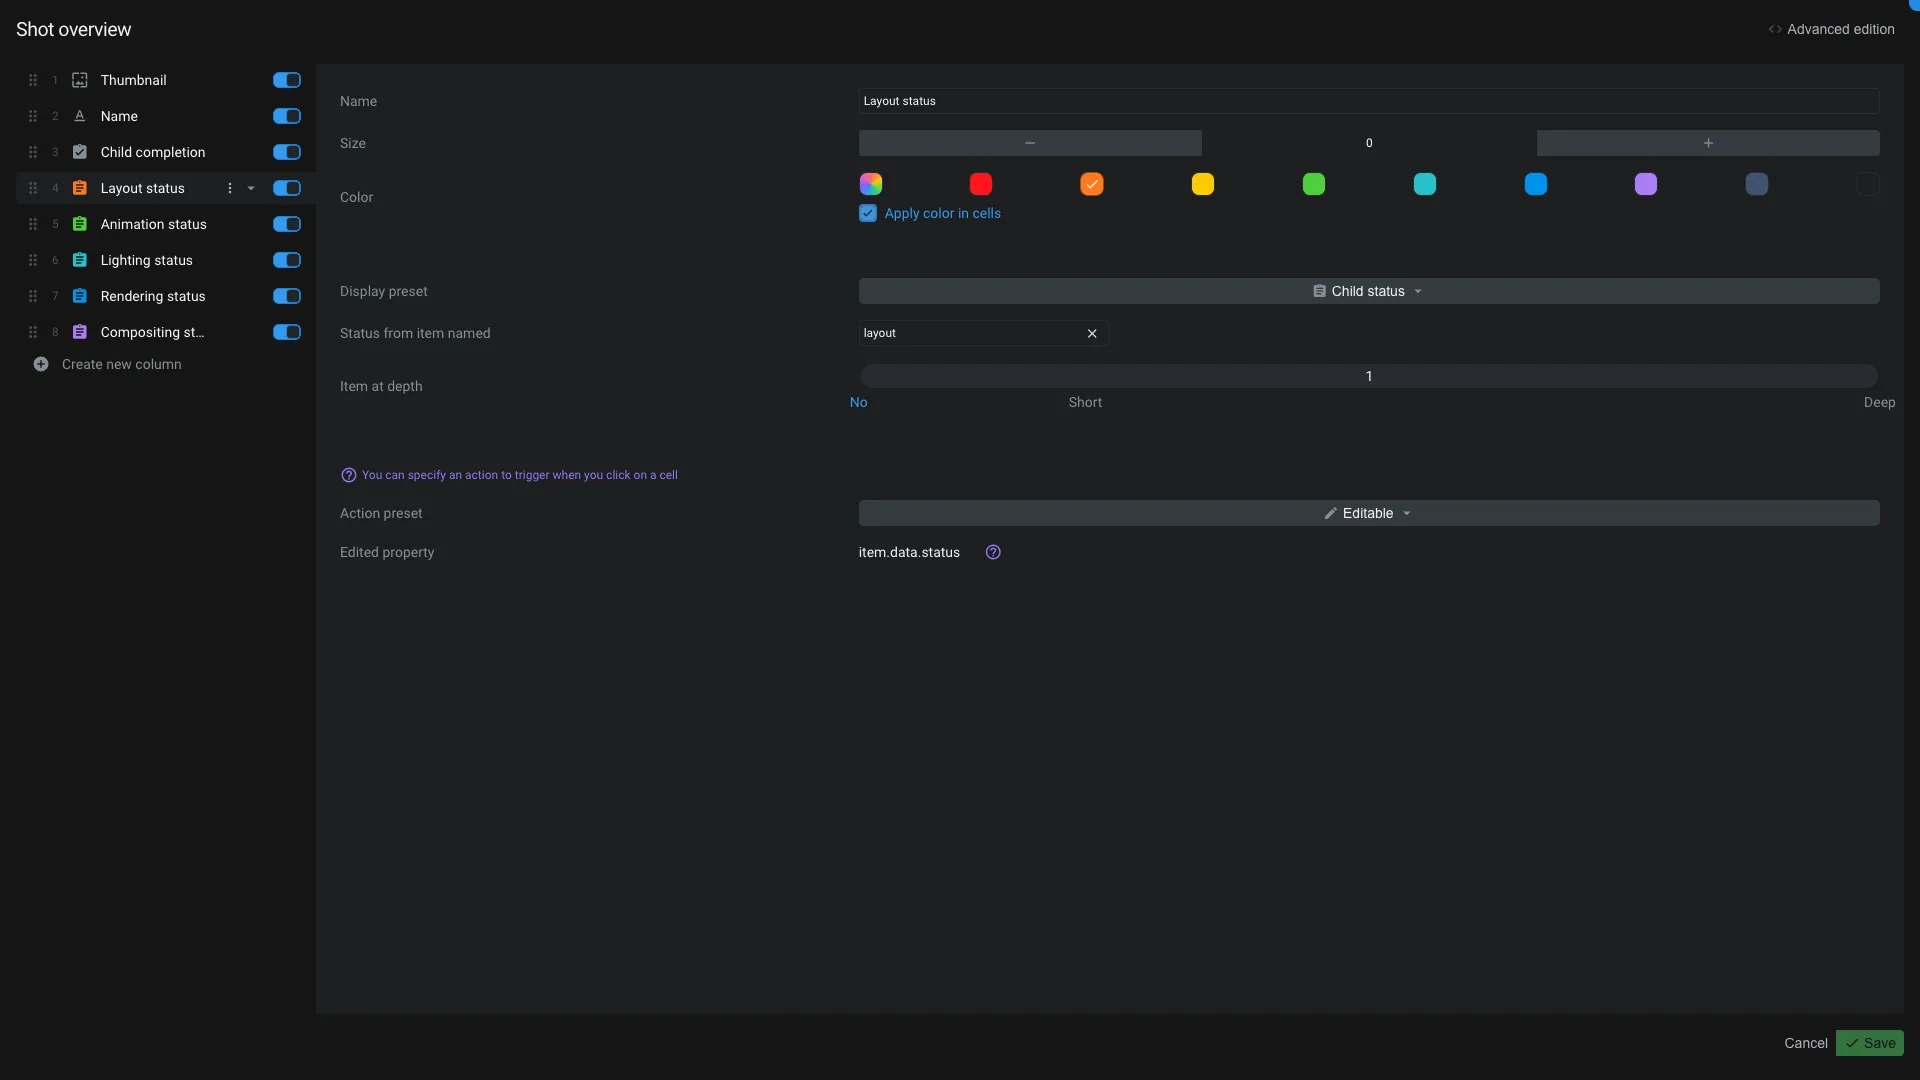The width and height of the screenshot is (1920, 1080).
Task: Click the purple Compositing status clipboard icon
Action: (80, 332)
